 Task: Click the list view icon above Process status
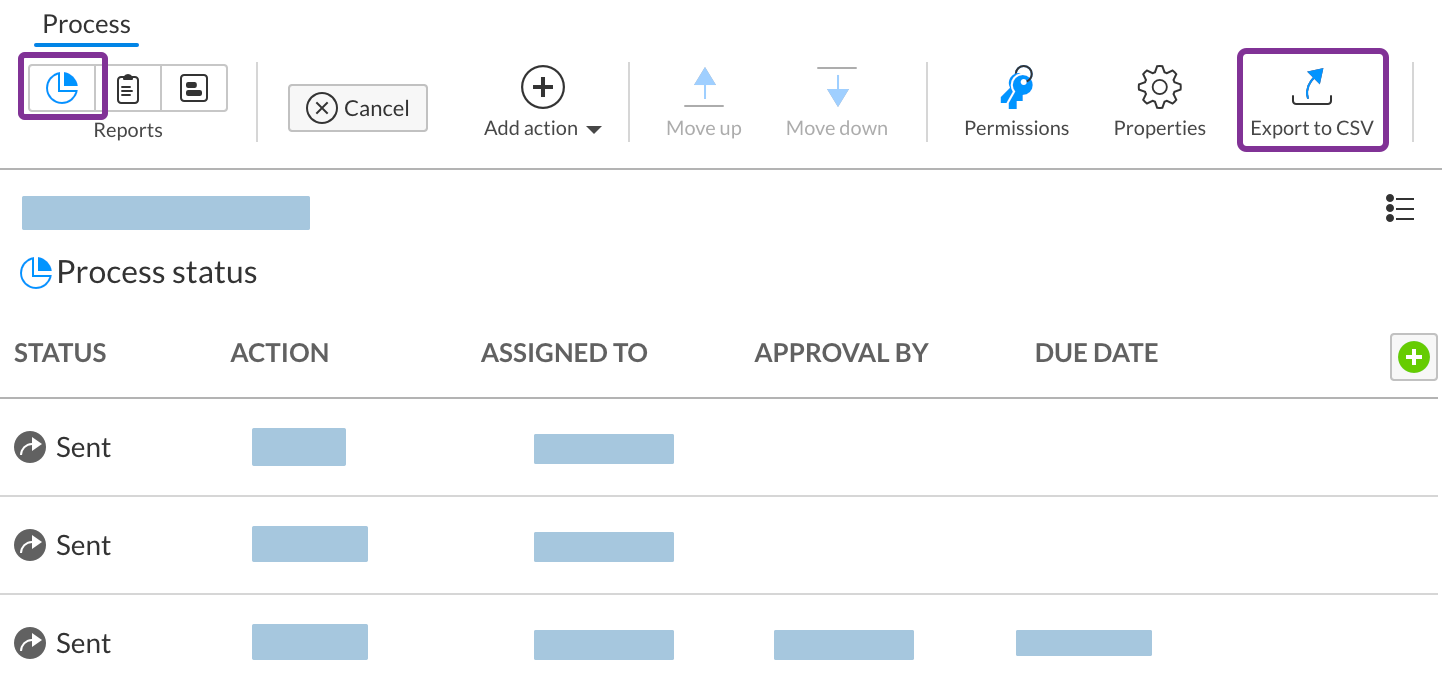[x=1400, y=209]
